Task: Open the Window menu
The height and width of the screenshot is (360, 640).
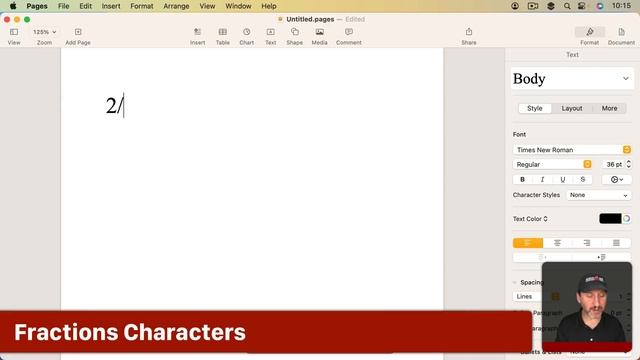Action: pos(238,6)
